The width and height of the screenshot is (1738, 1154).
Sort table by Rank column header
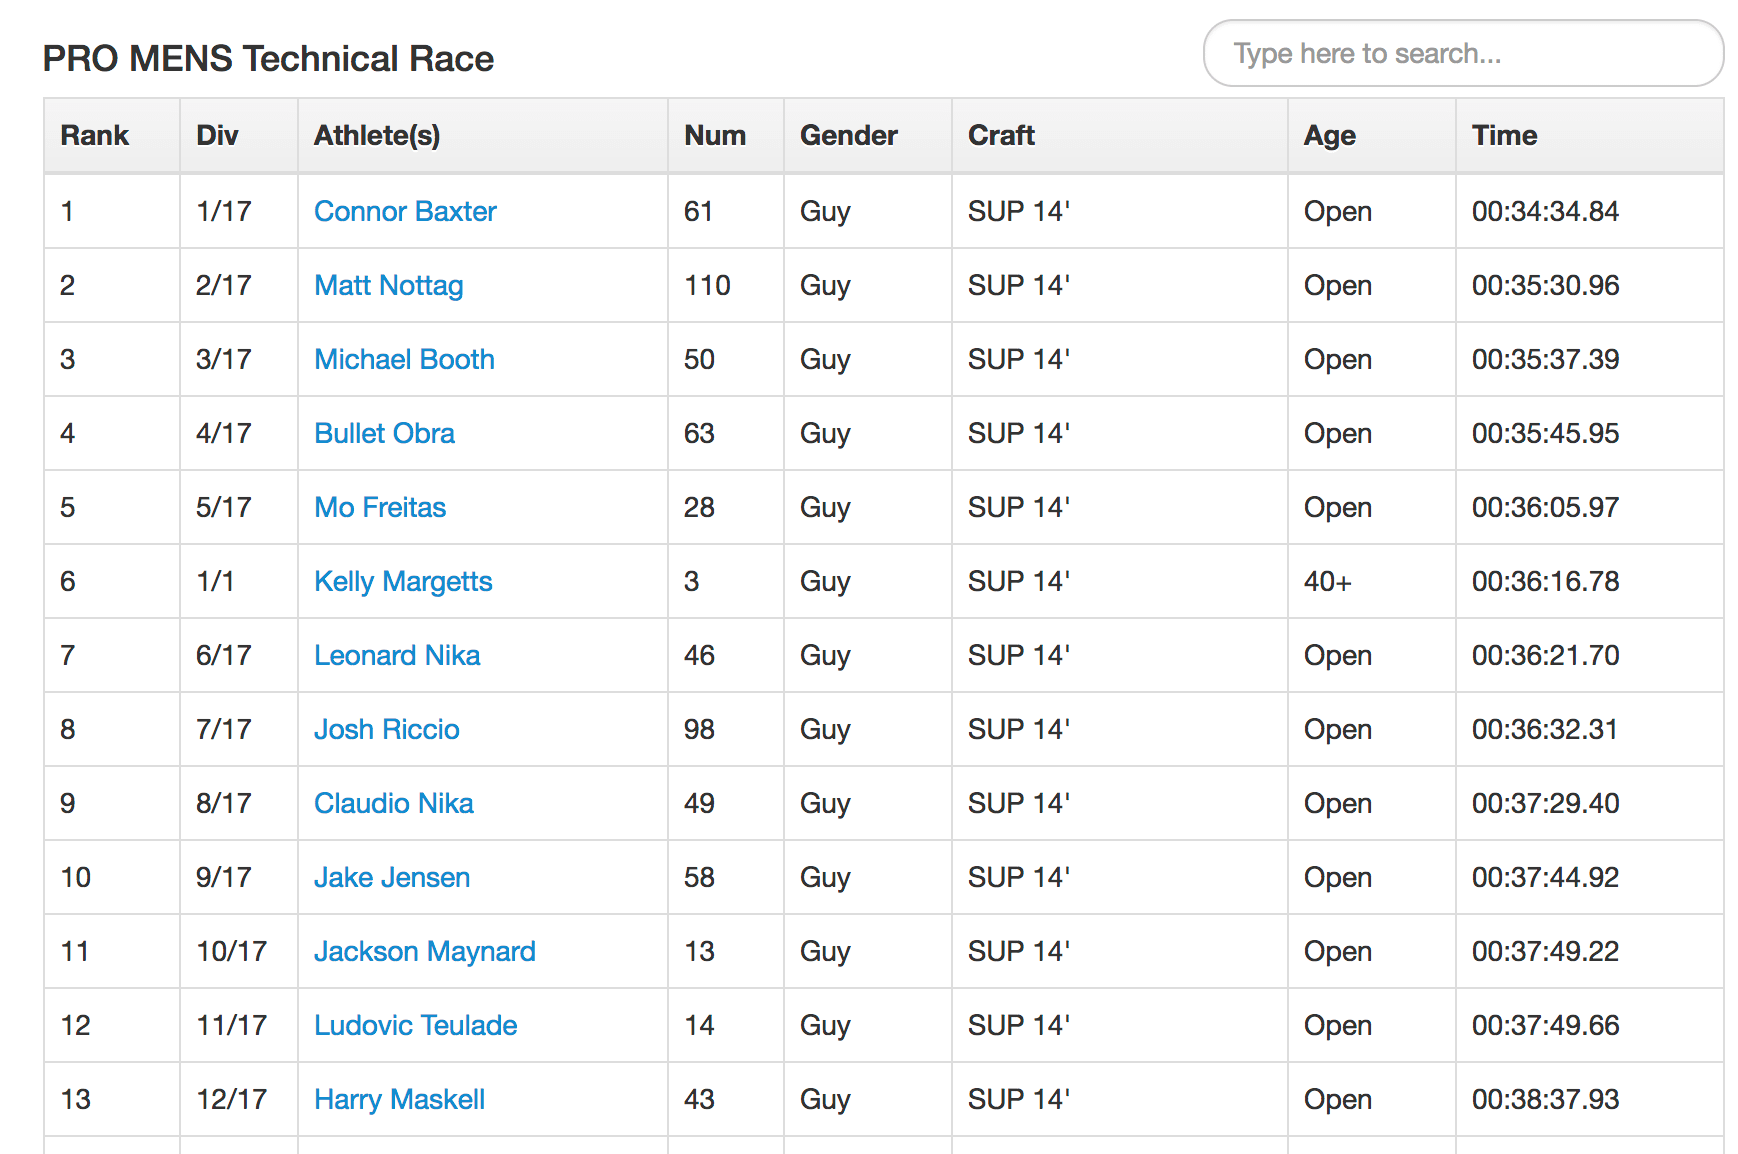point(95,135)
